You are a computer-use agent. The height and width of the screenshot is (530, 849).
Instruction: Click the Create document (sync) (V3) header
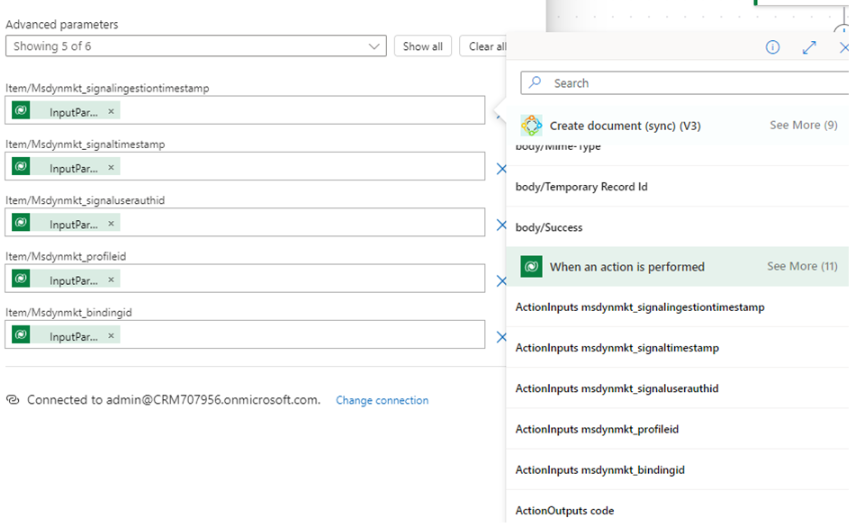[x=625, y=126]
